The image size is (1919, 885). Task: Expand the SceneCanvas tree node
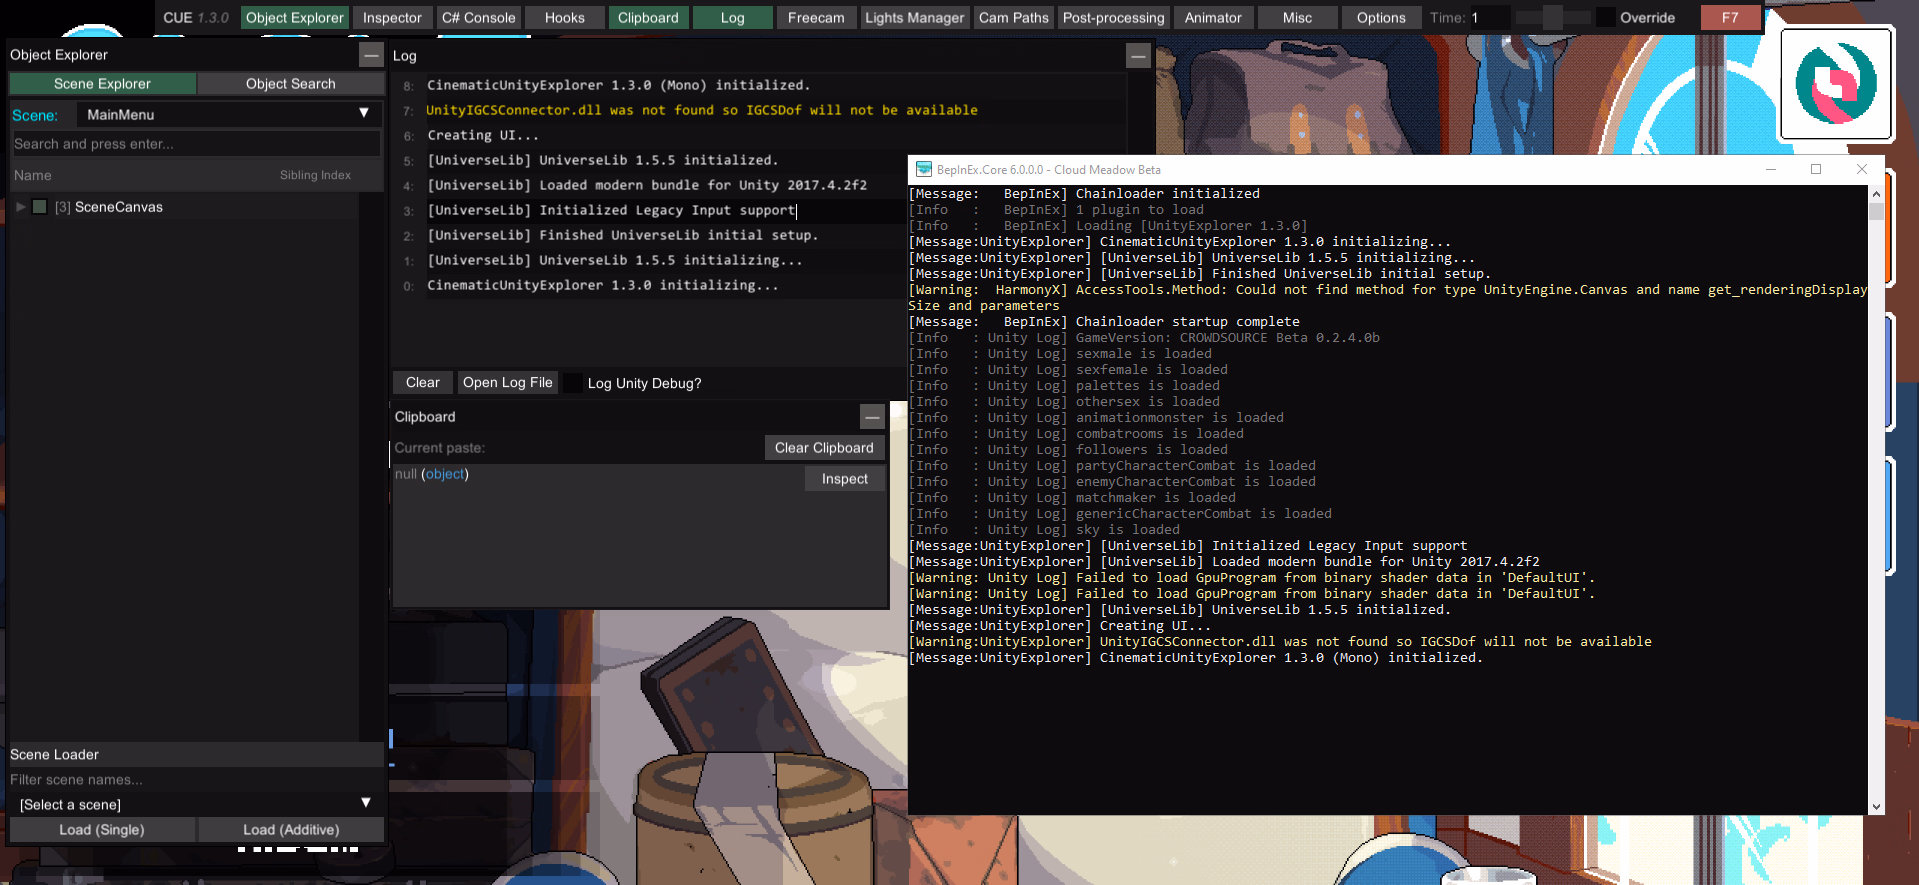point(21,207)
